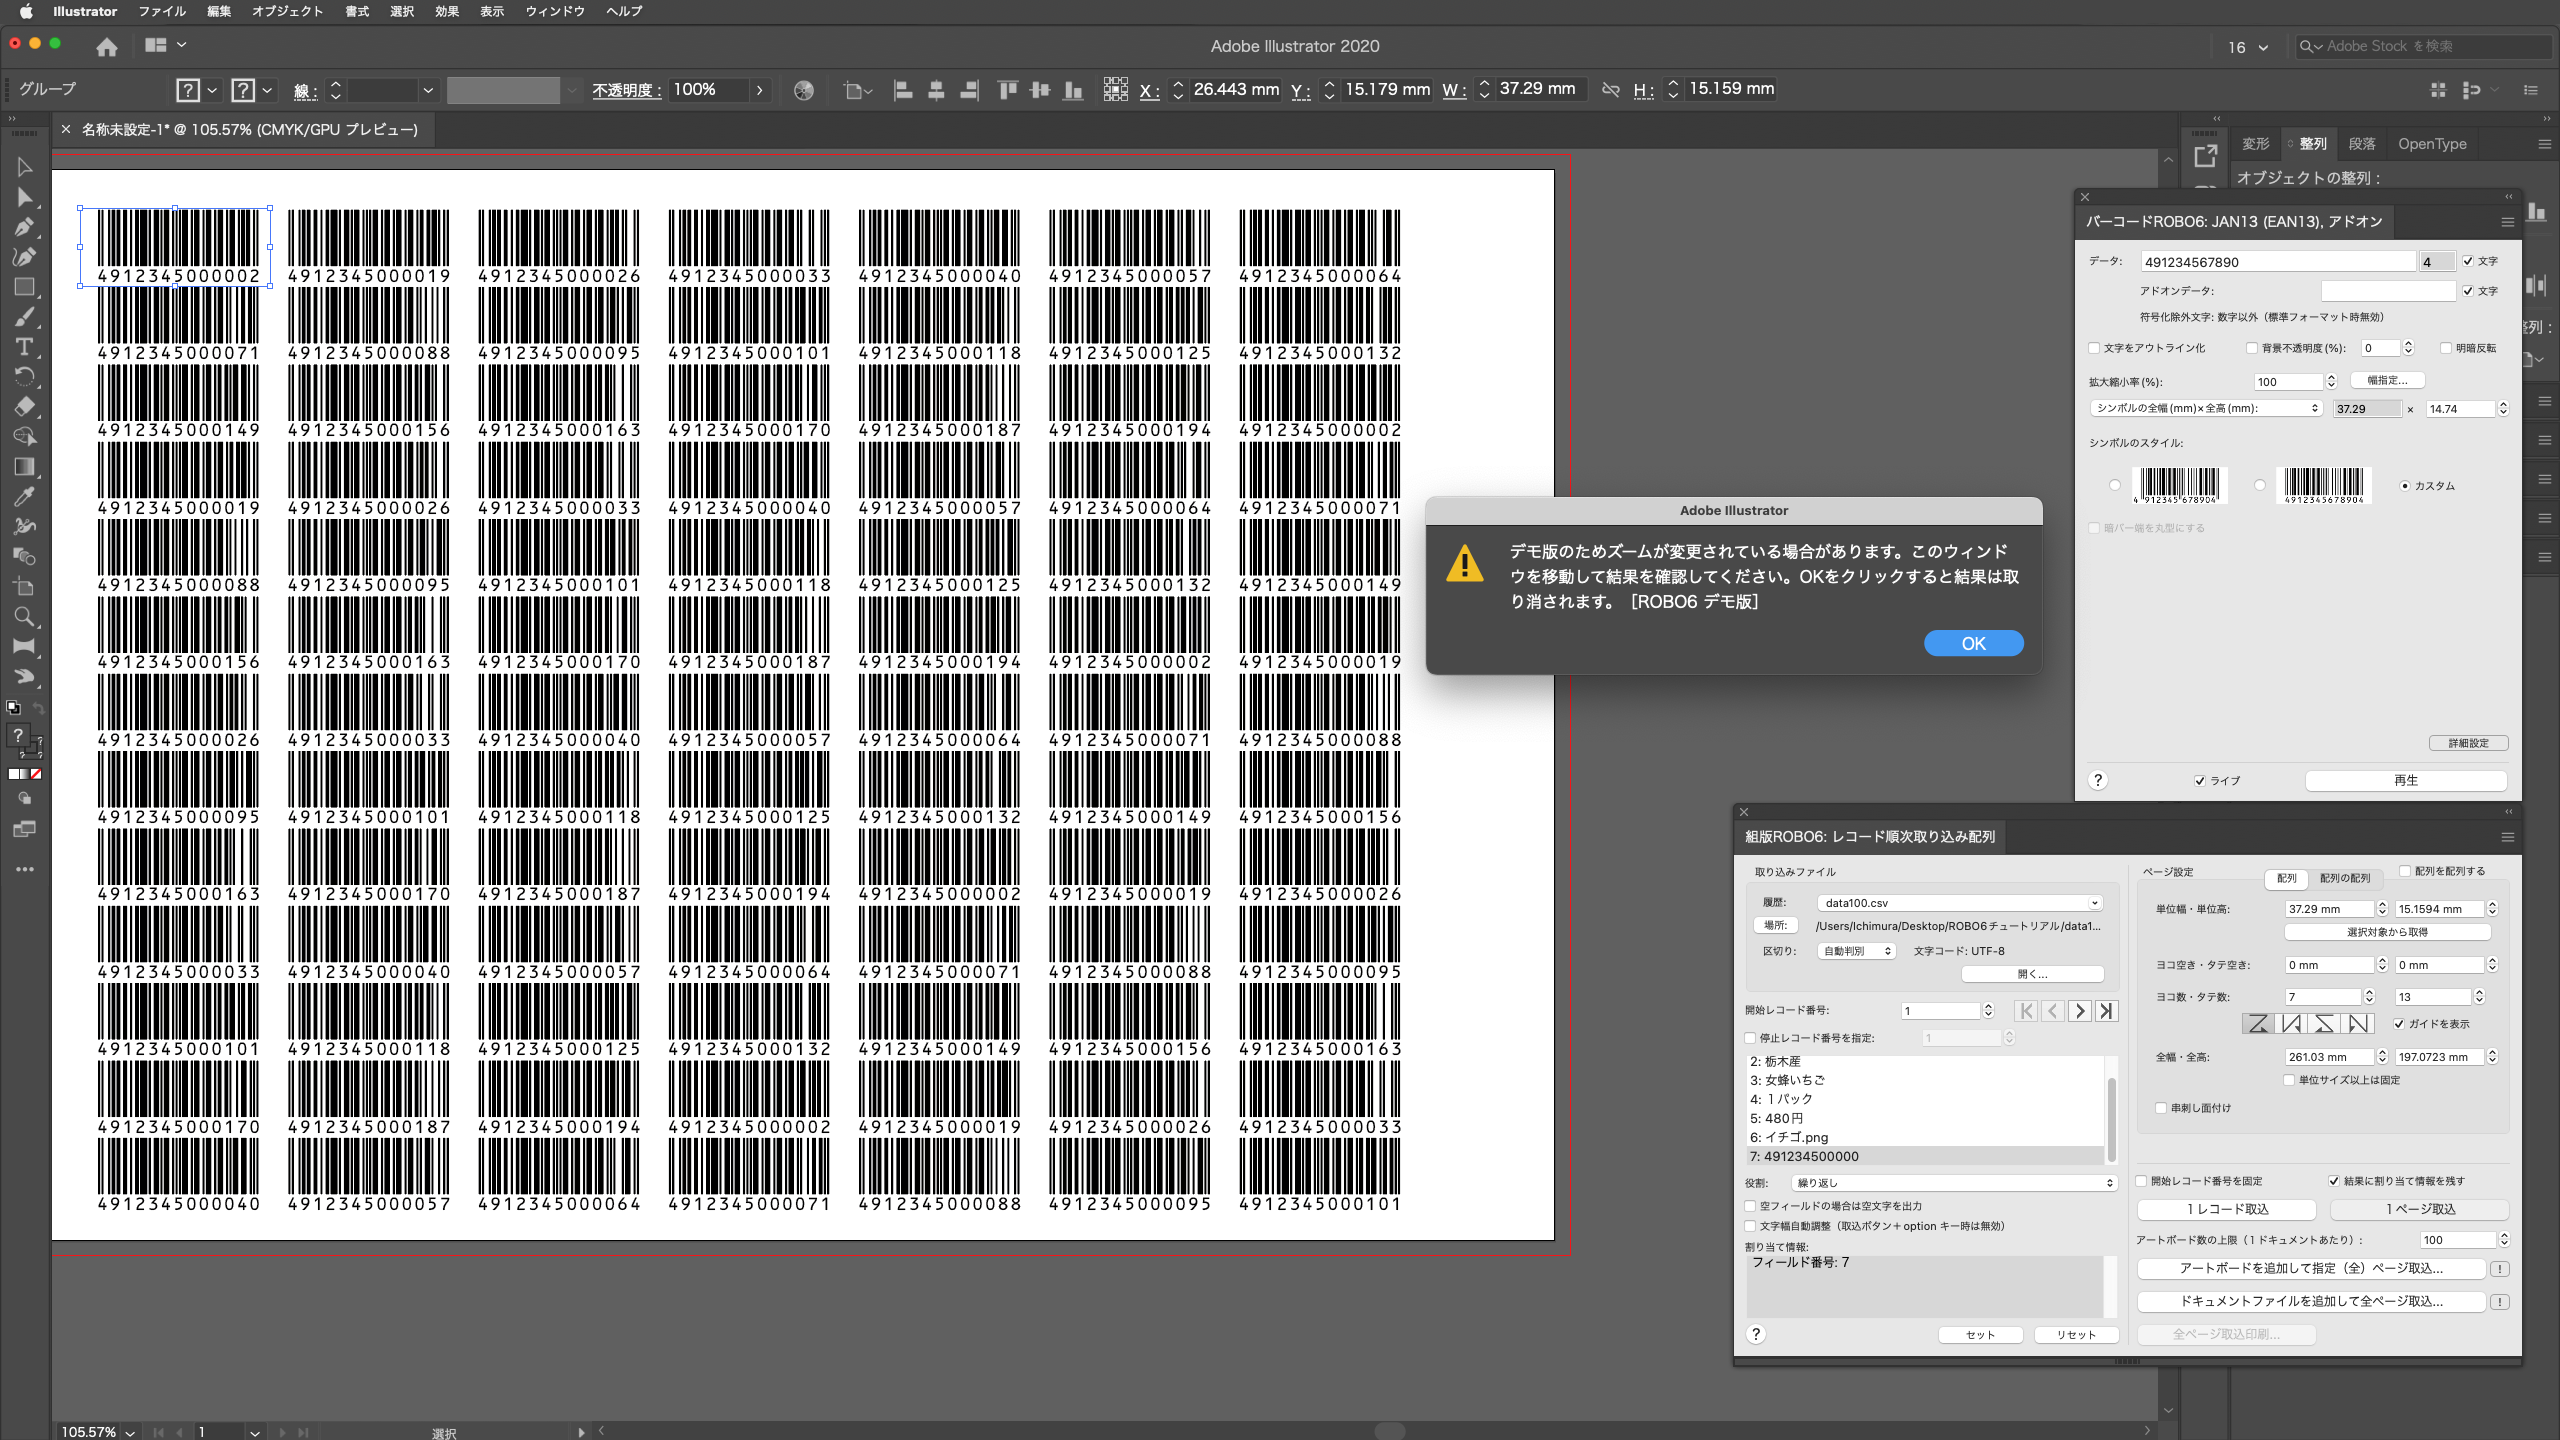Open the Arrange Documents icon
Image resolution: width=2560 pixels, height=1440 pixels.
click(x=165, y=45)
